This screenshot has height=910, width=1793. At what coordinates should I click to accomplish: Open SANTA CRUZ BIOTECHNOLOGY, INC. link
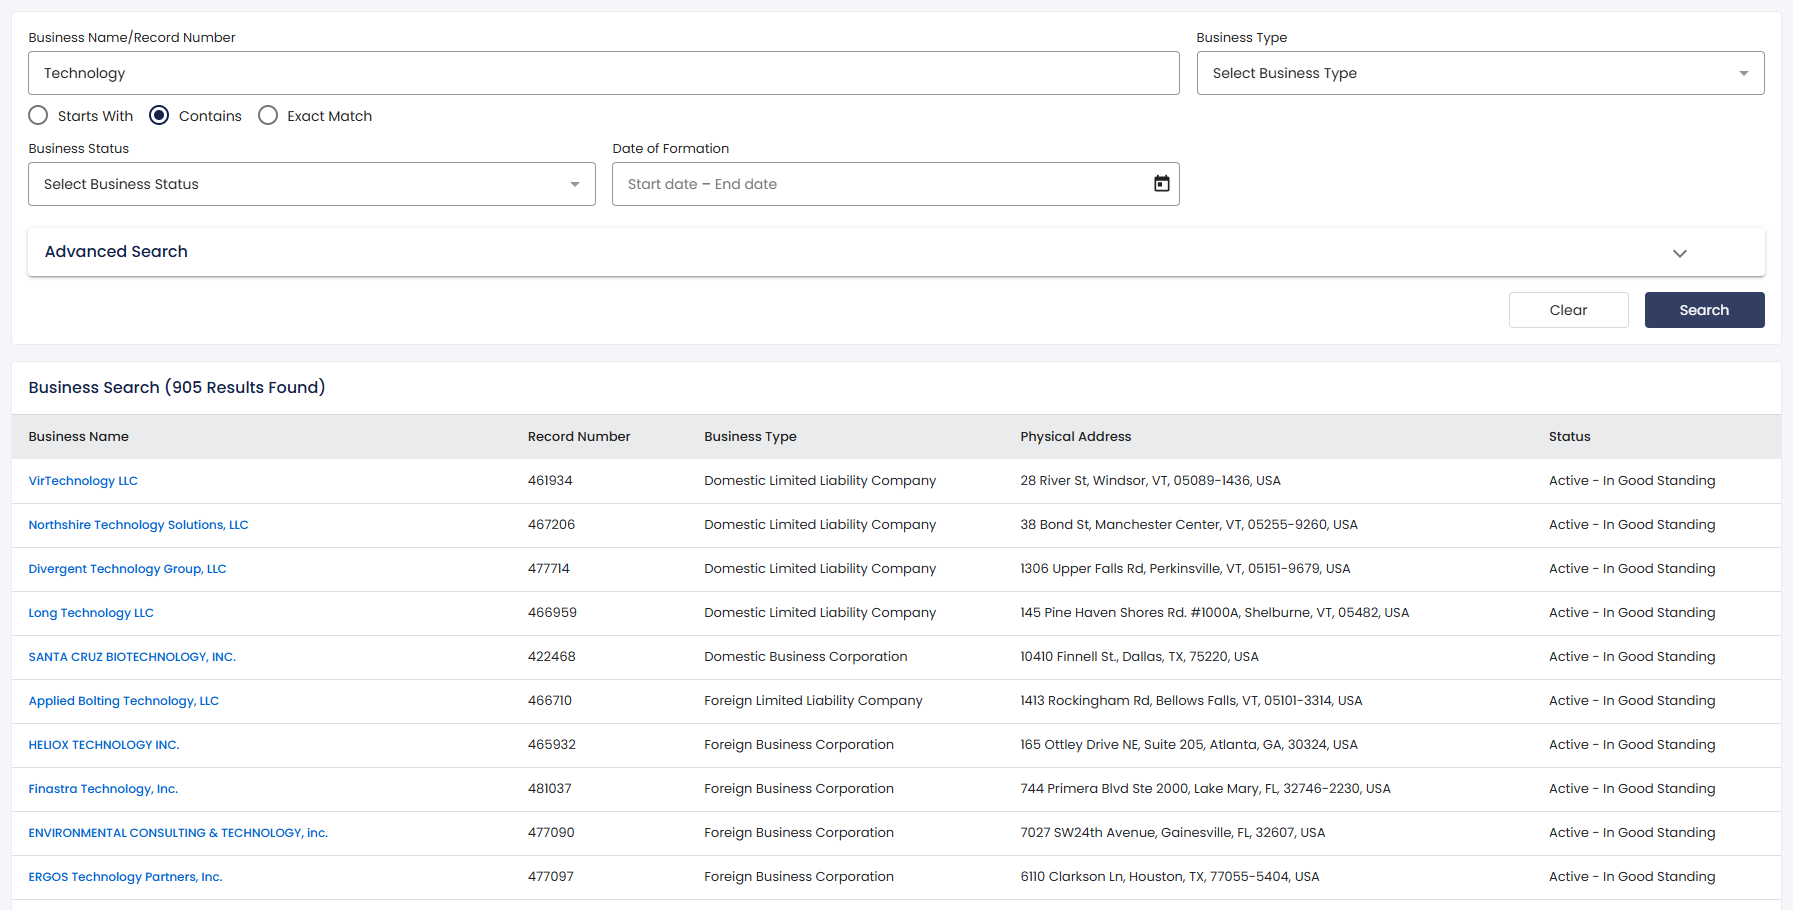click(x=132, y=657)
